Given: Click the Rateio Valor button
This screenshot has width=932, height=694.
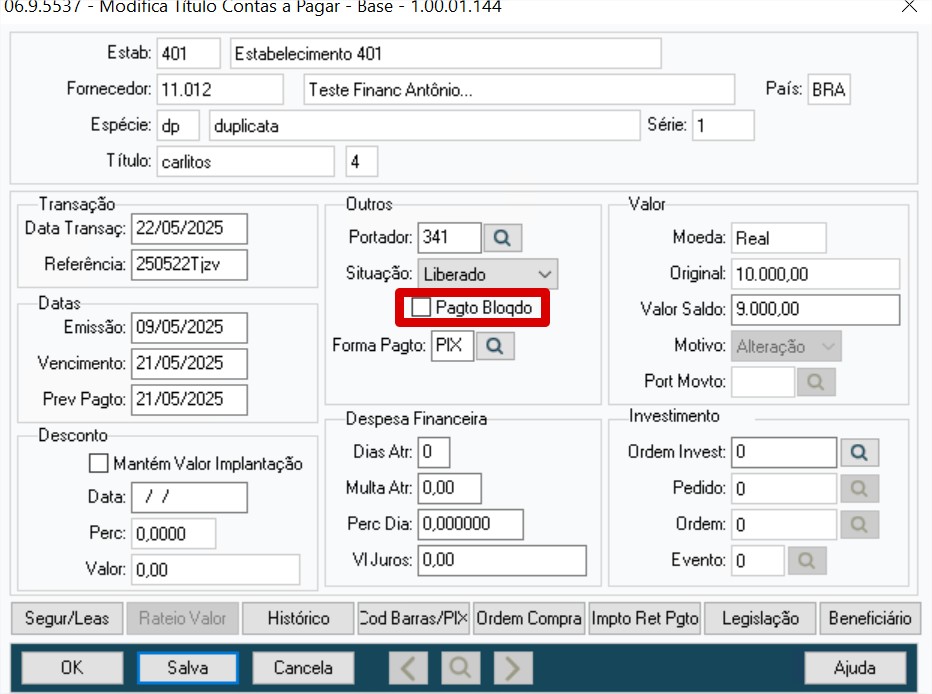Looking at the screenshot, I should point(182,618).
